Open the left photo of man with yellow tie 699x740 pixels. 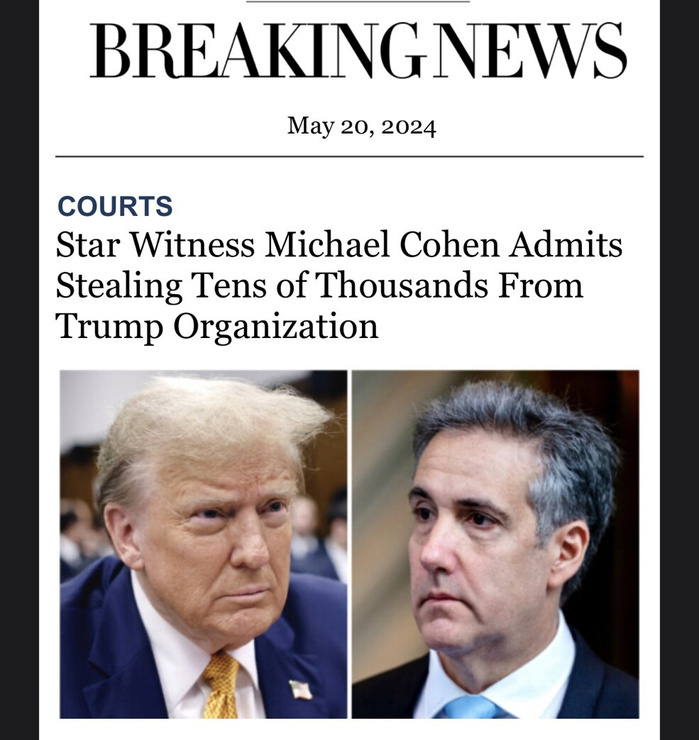pyautogui.click(x=203, y=544)
